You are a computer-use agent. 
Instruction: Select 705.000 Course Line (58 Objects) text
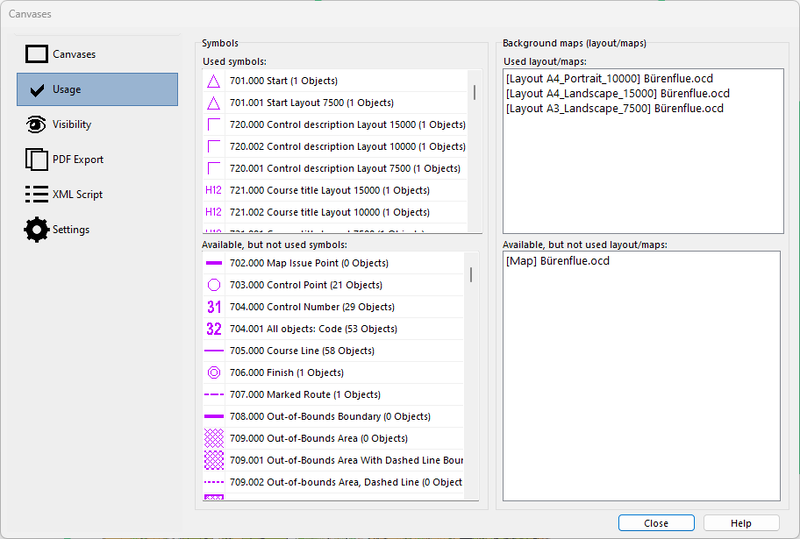pyautogui.click(x=302, y=351)
